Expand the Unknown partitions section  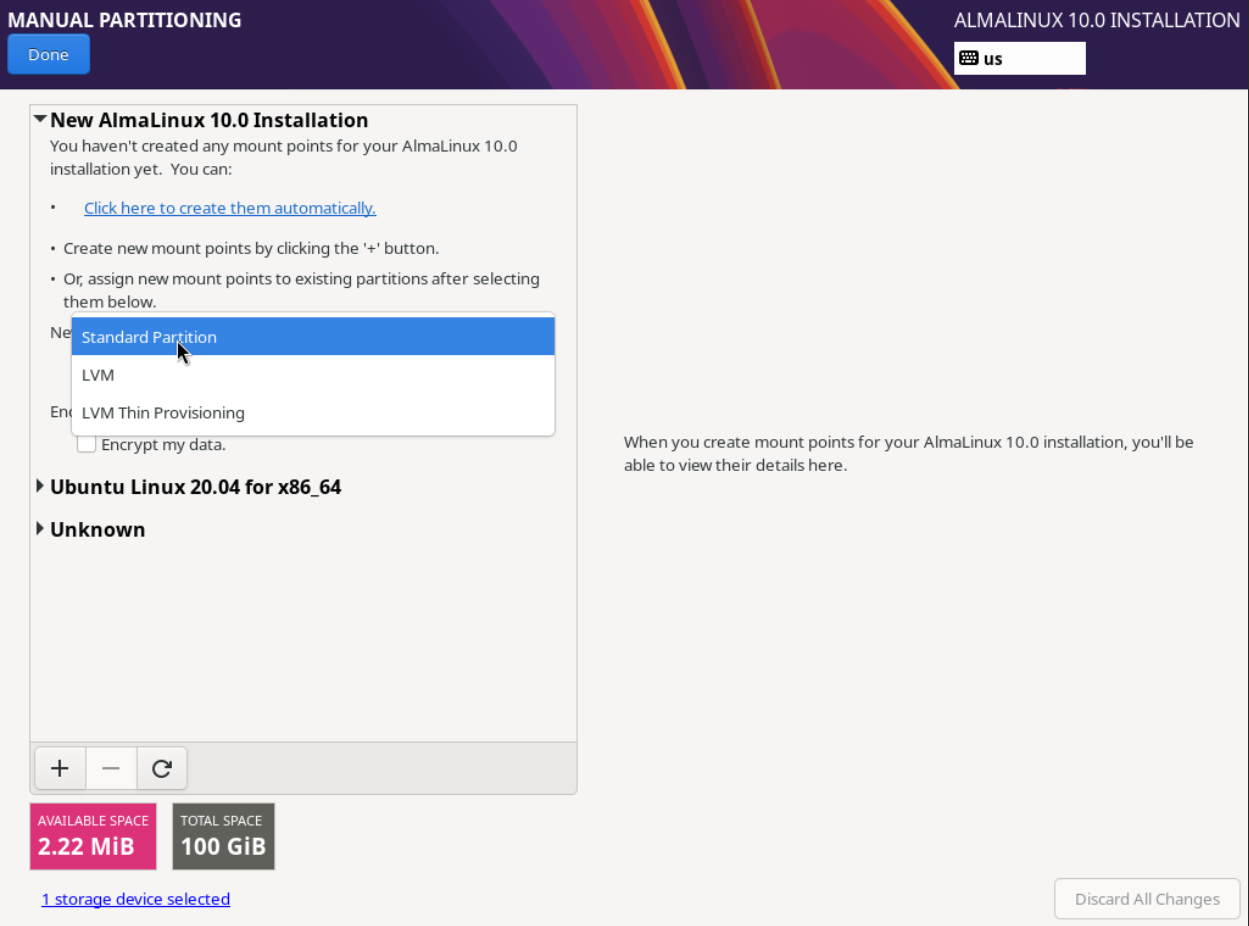tap(40, 529)
